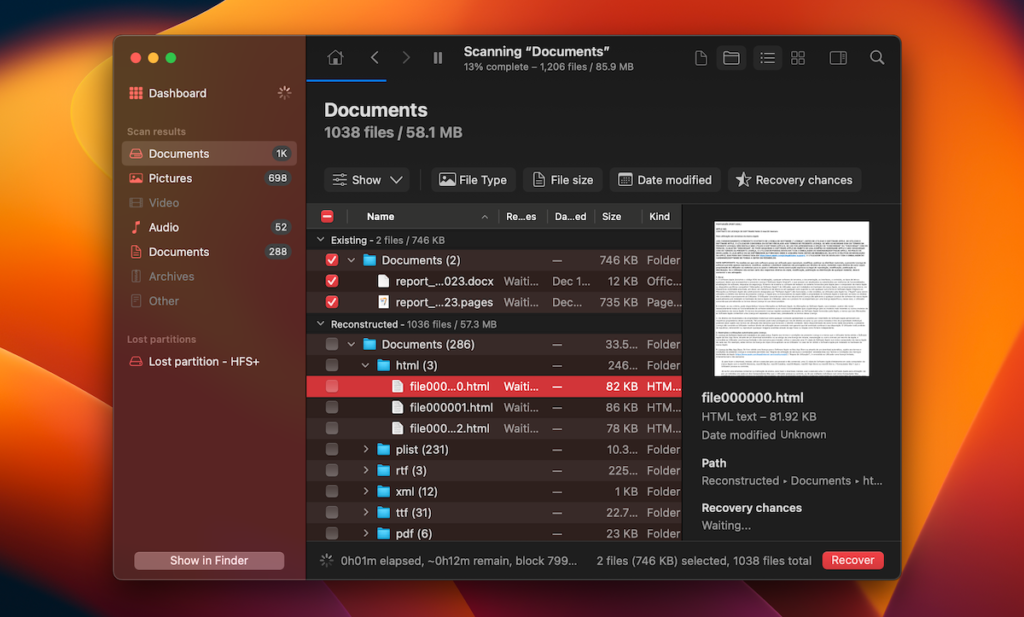
Task: Toggle the preview side panel icon
Action: point(838,58)
